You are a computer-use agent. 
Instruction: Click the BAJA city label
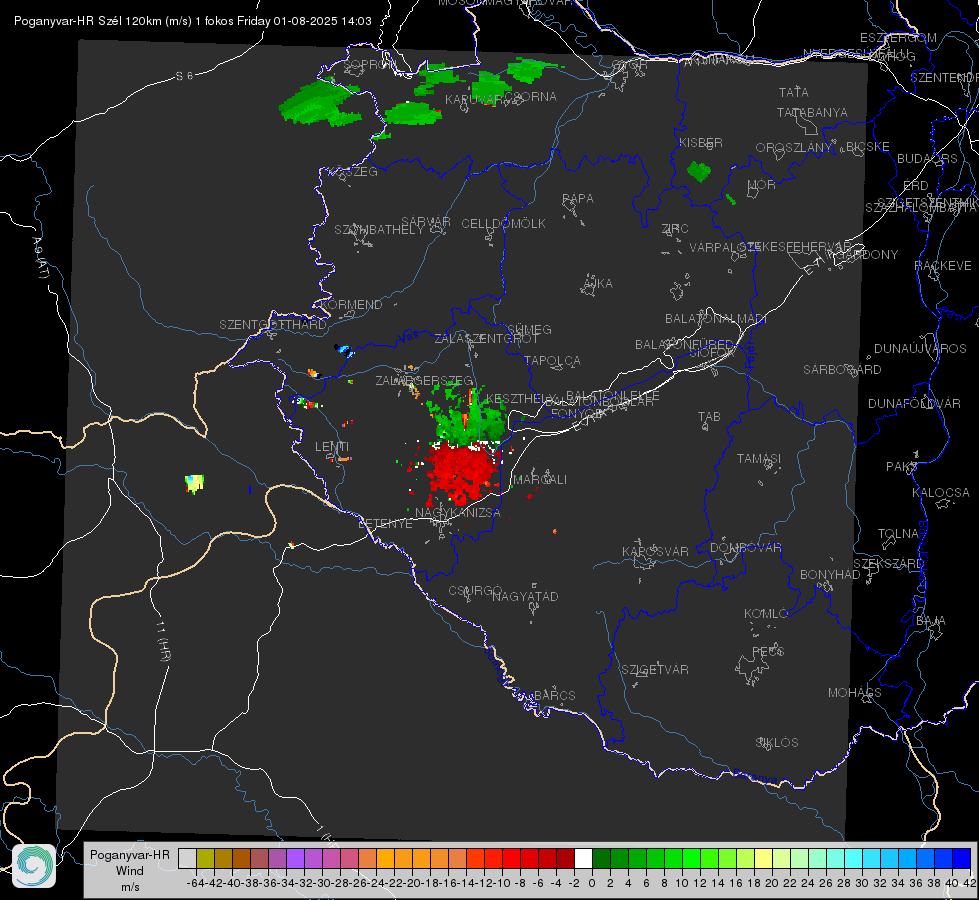tap(931, 620)
